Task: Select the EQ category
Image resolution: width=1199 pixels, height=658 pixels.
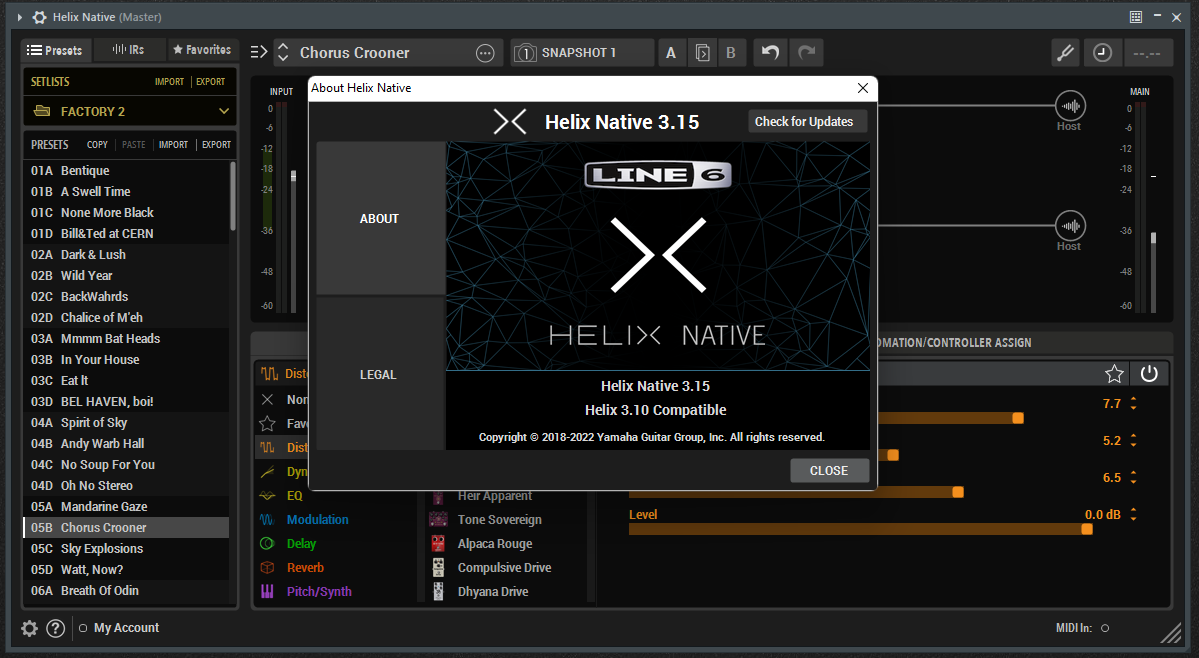Action: pyautogui.click(x=294, y=496)
